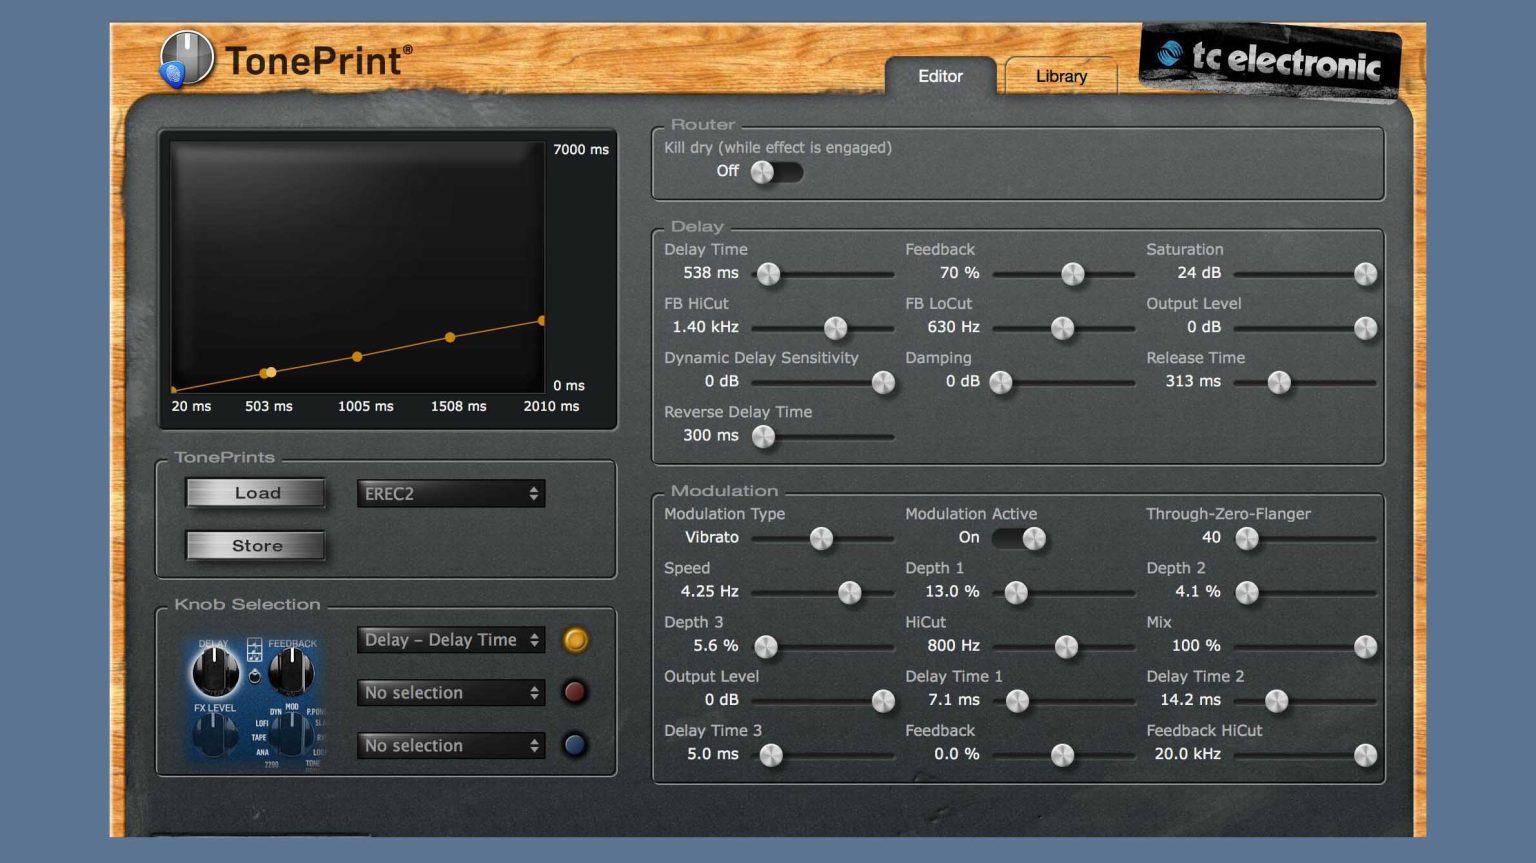Viewport: 1536px width, 863px height.
Task: Switch to the Library tab
Action: point(1060,76)
